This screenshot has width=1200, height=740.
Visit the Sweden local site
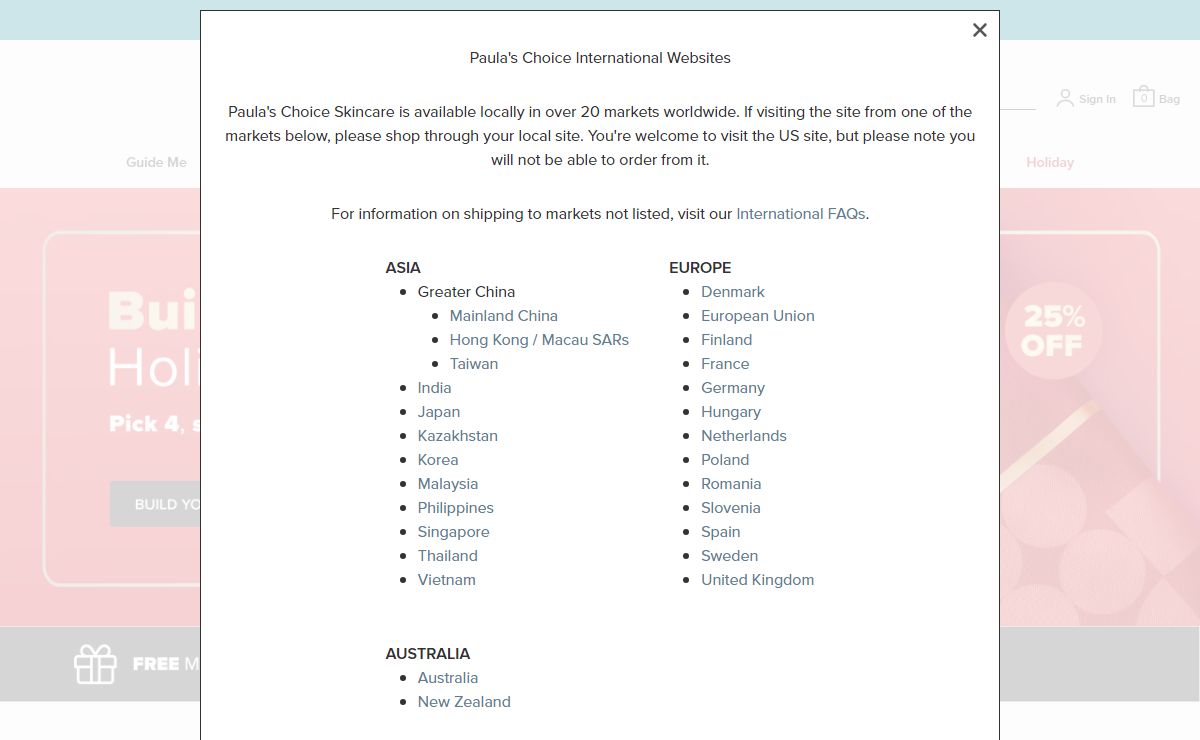(x=730, y=556)
